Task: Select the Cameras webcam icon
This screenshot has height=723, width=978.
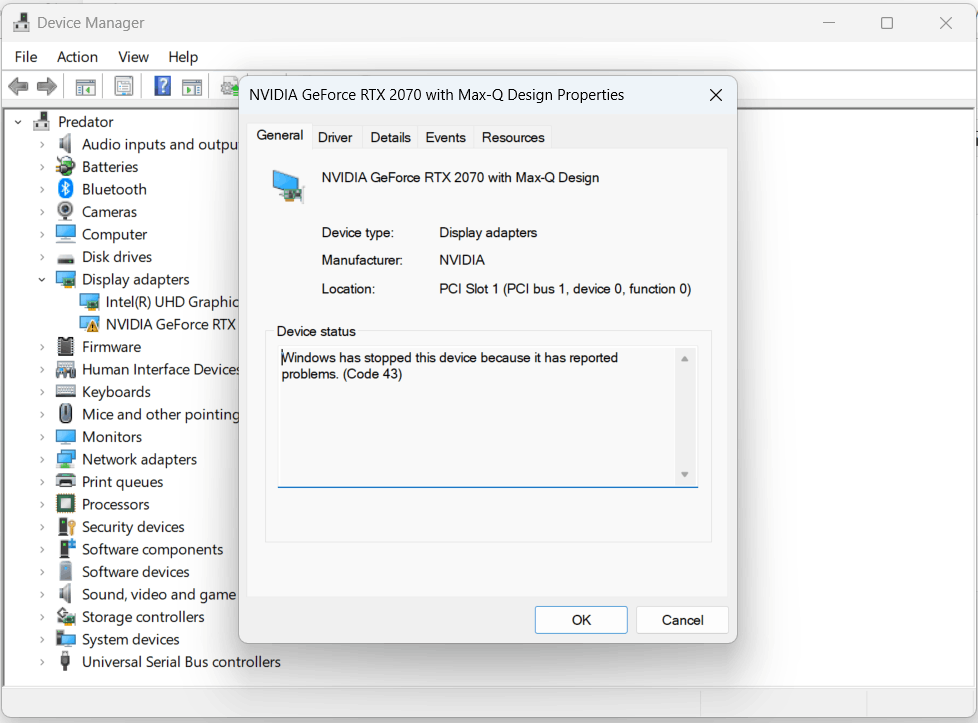Action: coord(65,211)
